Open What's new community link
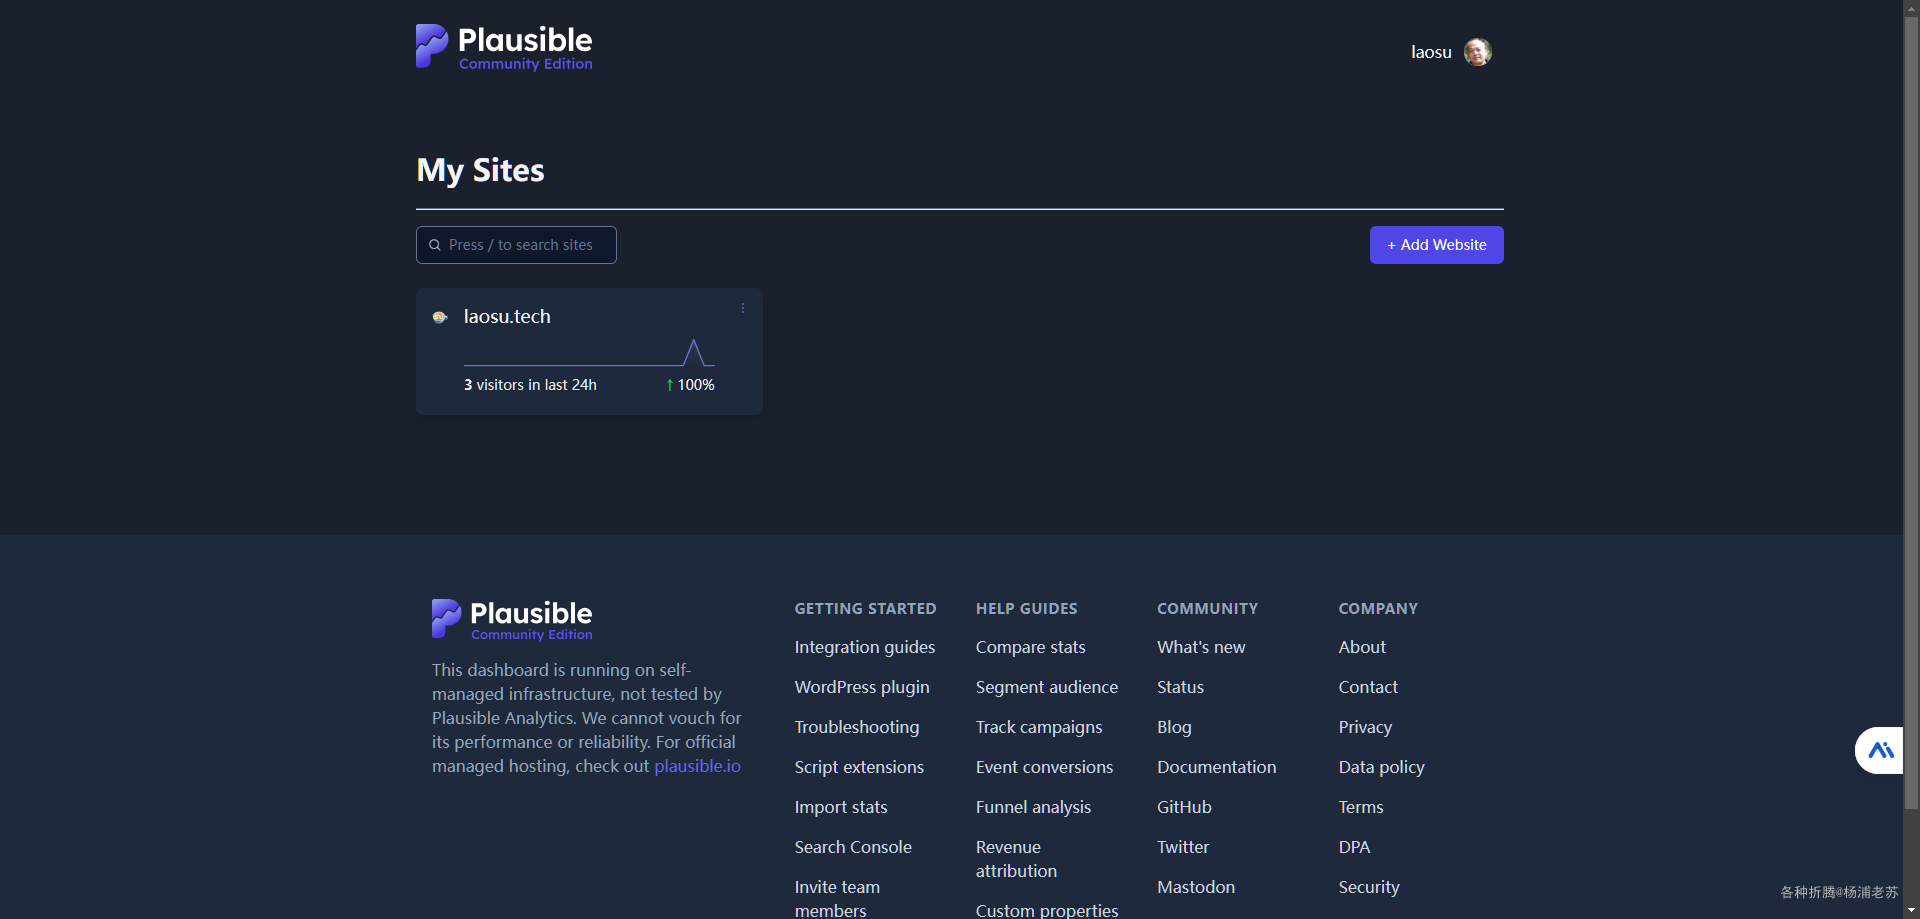The image size is (1920, 919). [x=1201, y=647]
